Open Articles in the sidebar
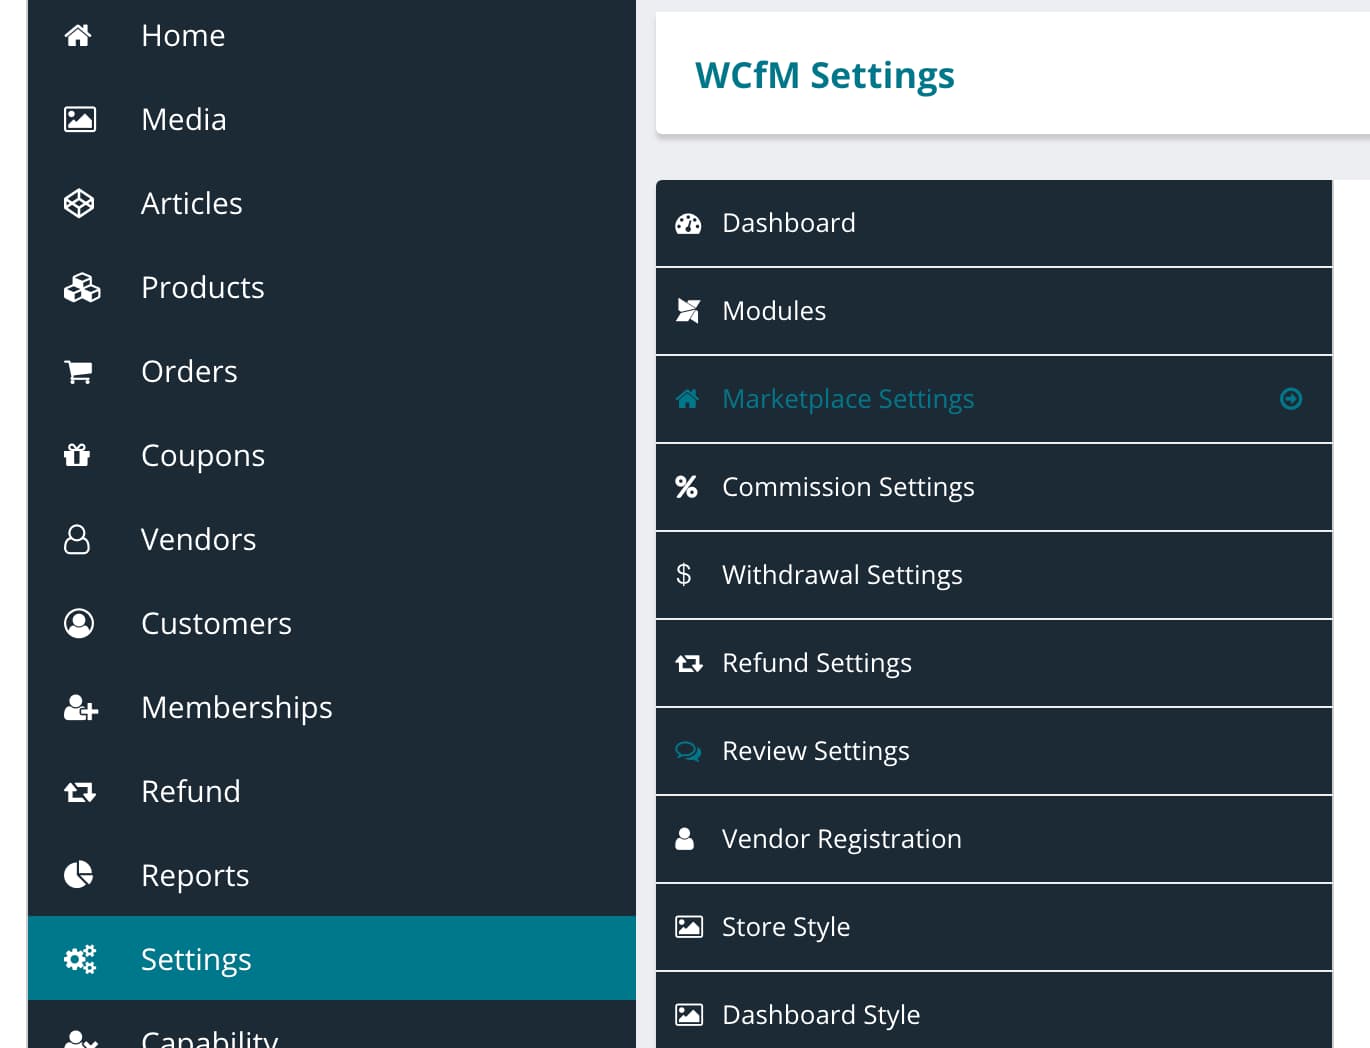Image resolution: width=1370 pixels, height=1048 pixels. point(191,204)
